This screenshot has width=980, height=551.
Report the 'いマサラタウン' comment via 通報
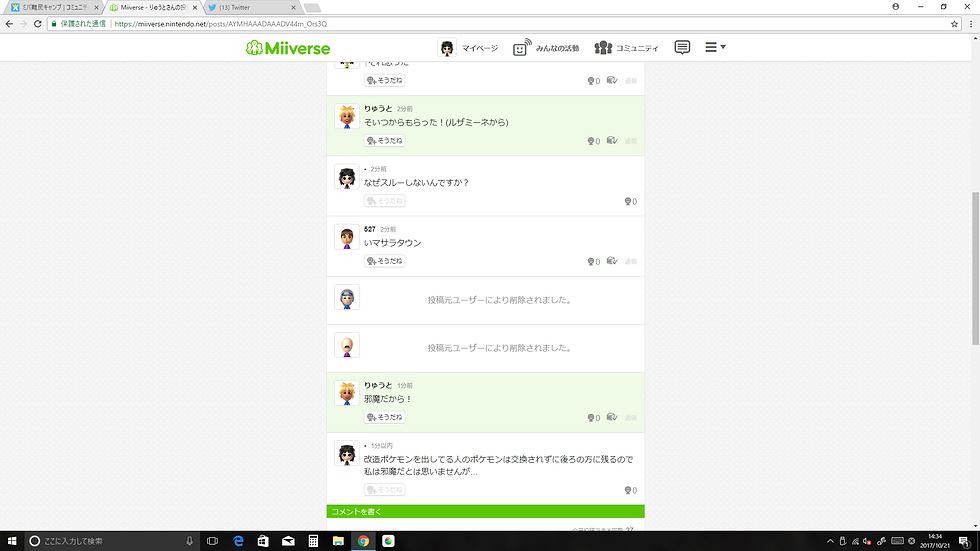point(631,262)
